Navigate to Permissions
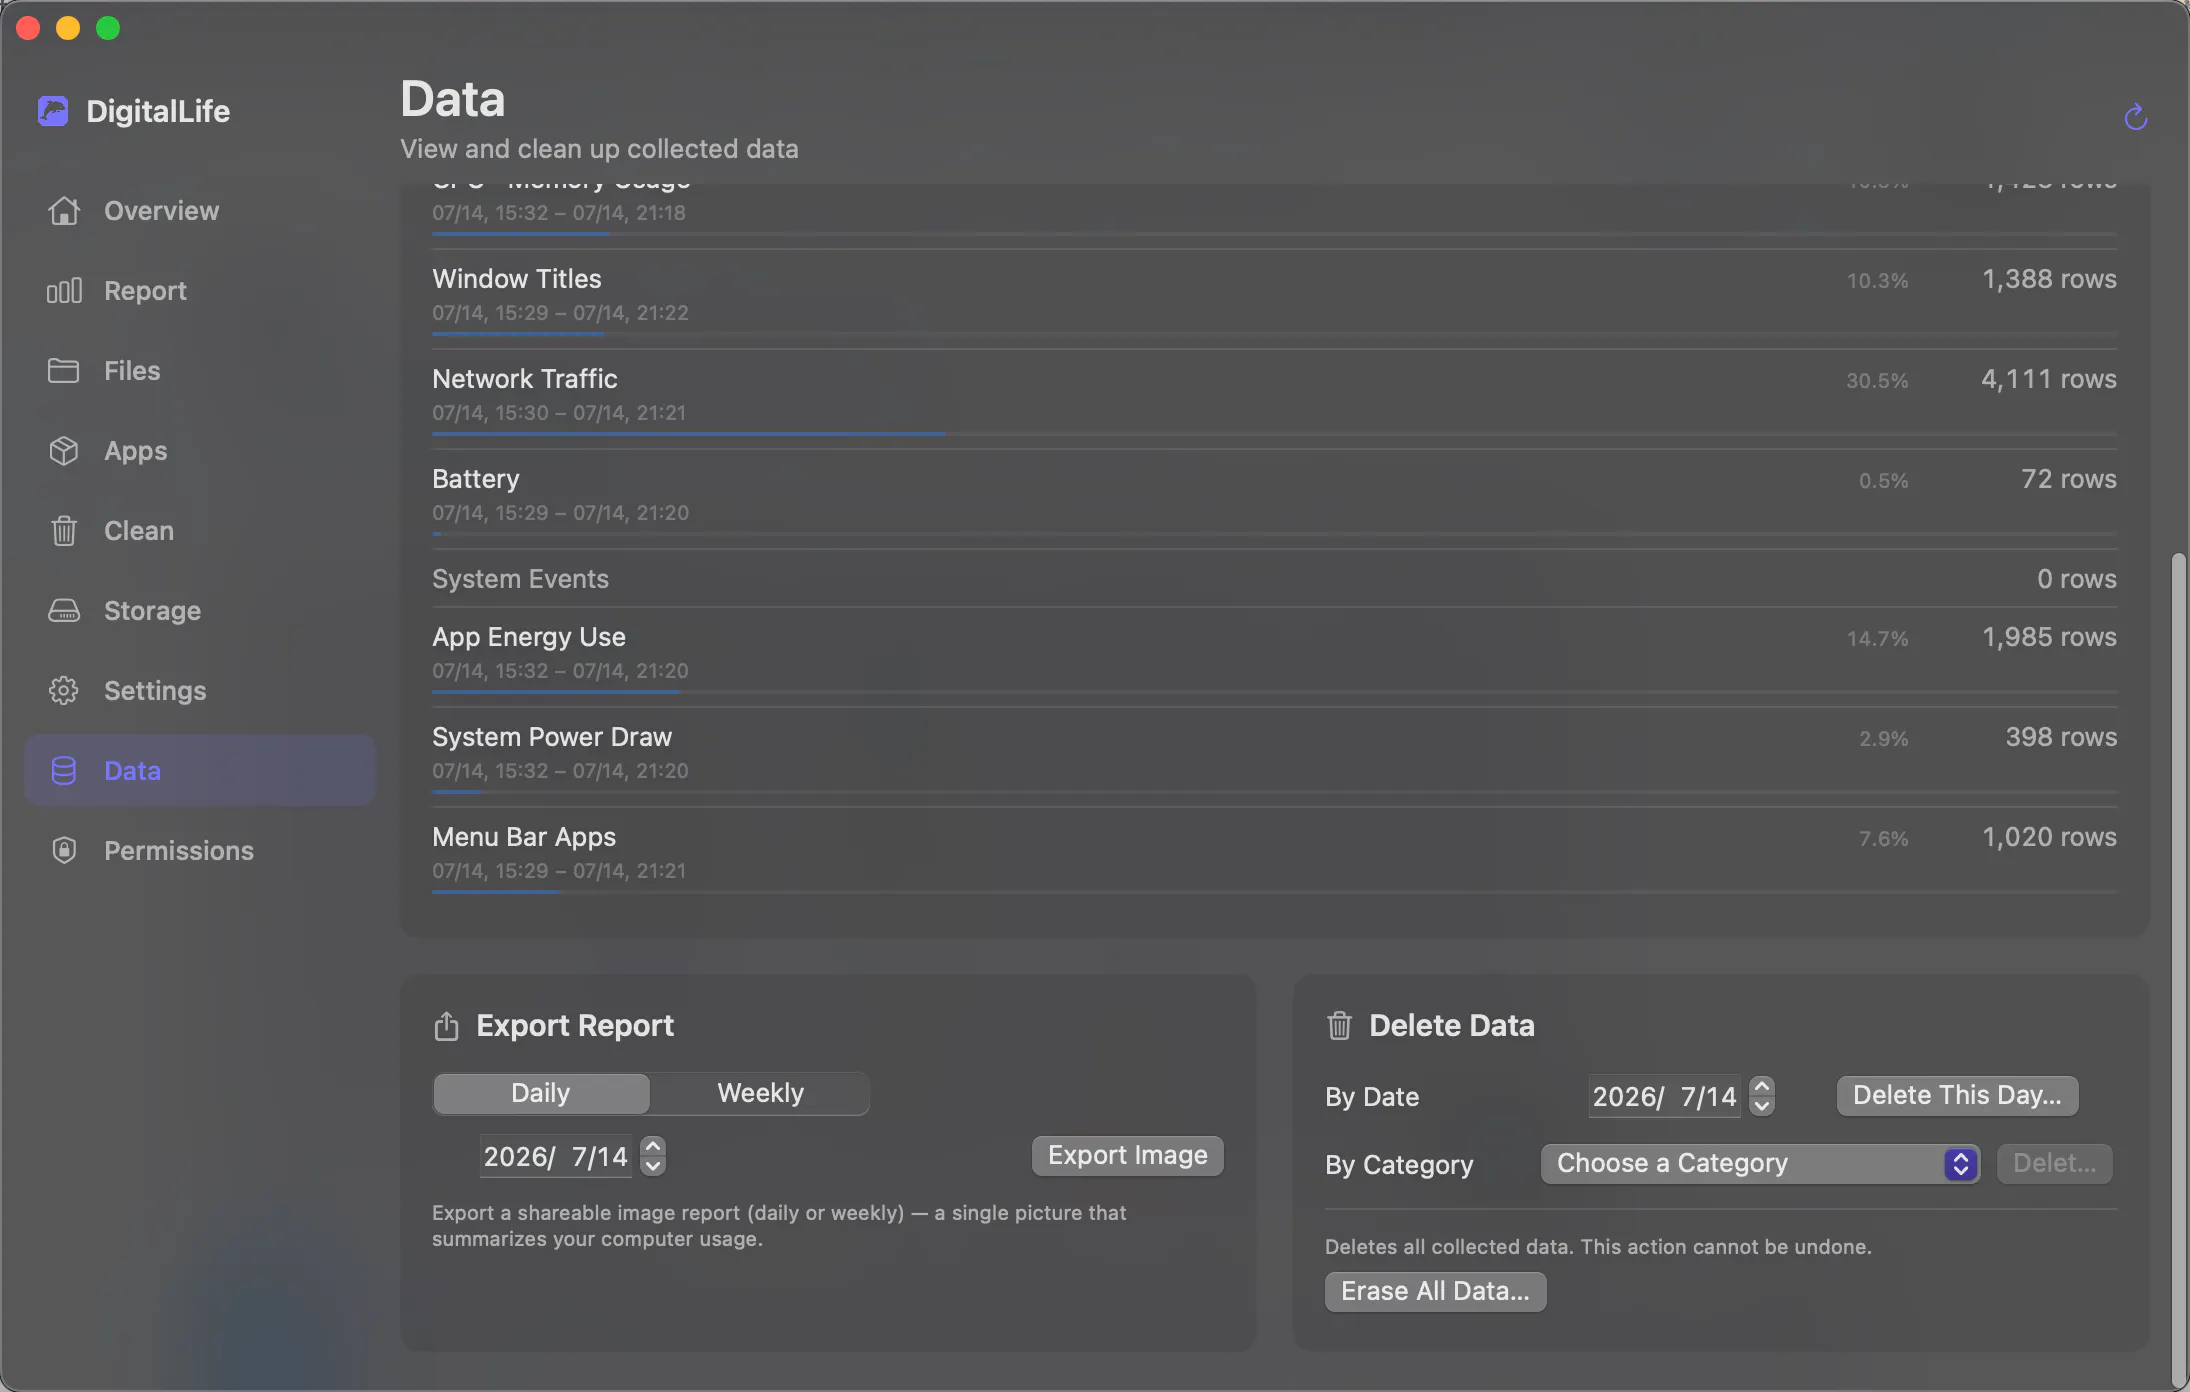Screen dimensions: 2190x1392 pyautogui.click(x=200, y=851)
